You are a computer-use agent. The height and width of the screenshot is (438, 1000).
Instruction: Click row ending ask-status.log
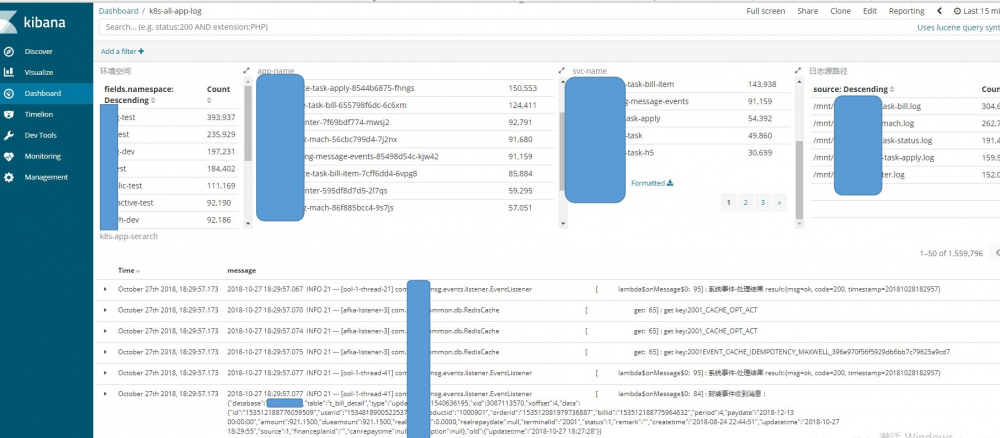[x=905, y=141]
